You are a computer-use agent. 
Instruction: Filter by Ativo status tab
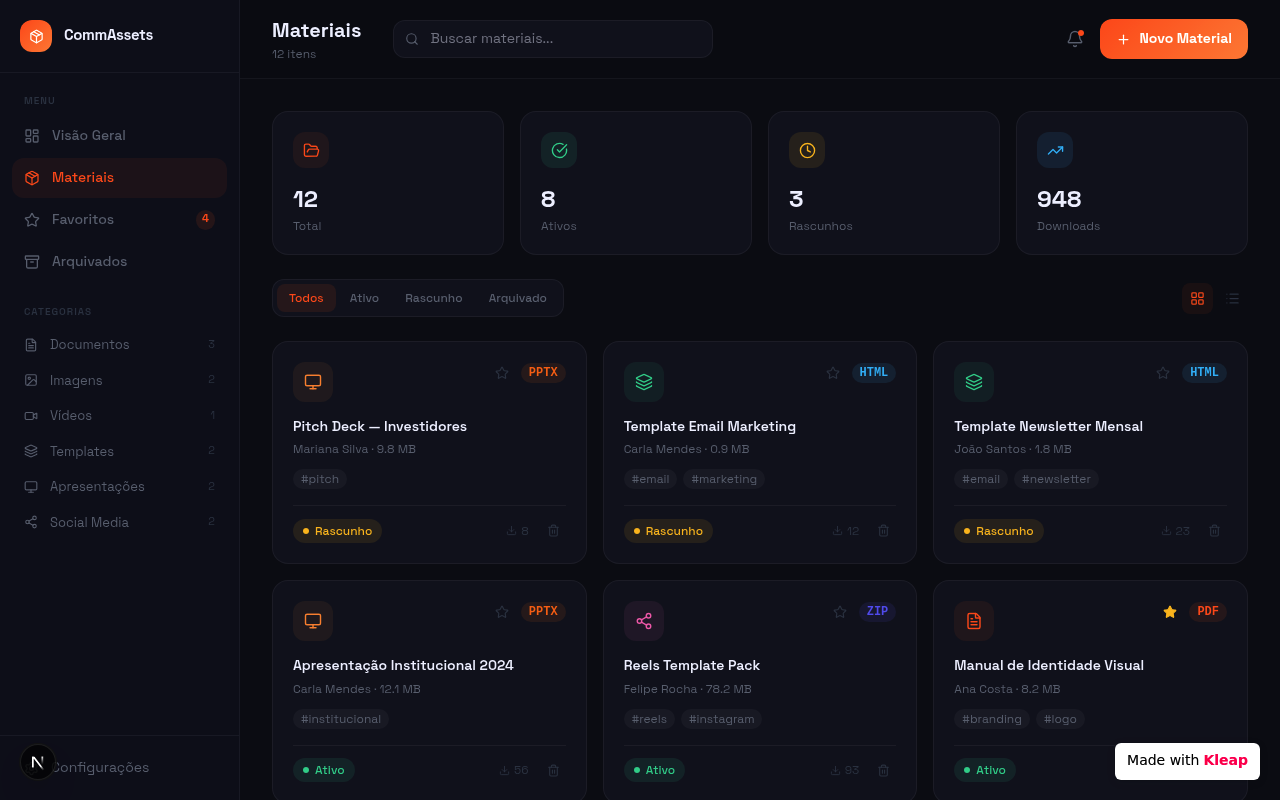[x=364, y=298]
